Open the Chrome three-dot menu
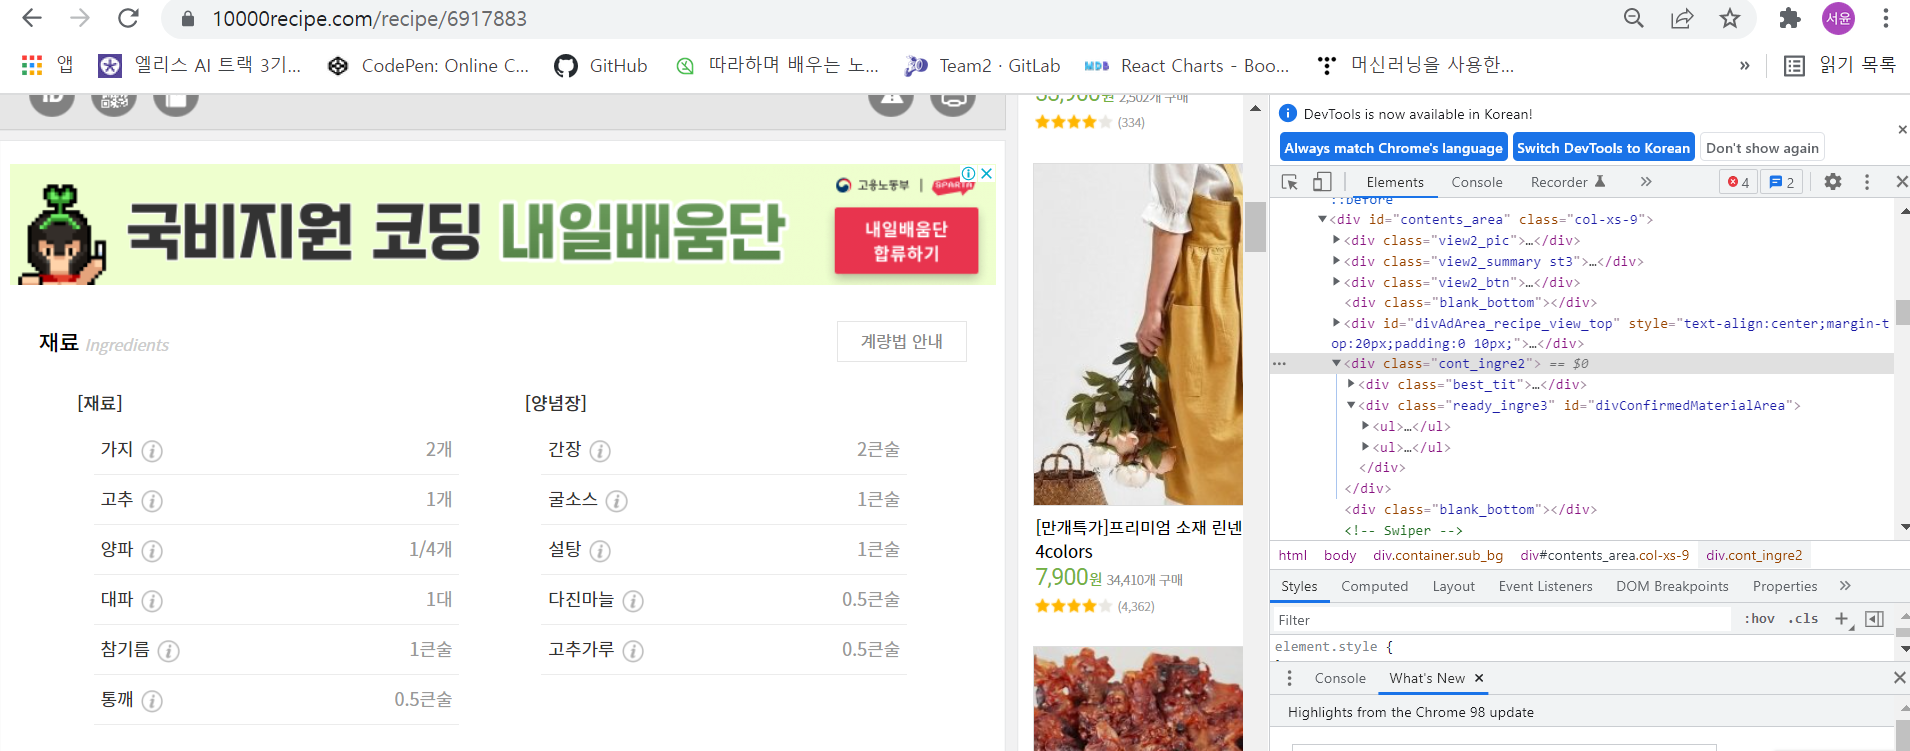1910x751 pixels. click(x=1885, y=18)
